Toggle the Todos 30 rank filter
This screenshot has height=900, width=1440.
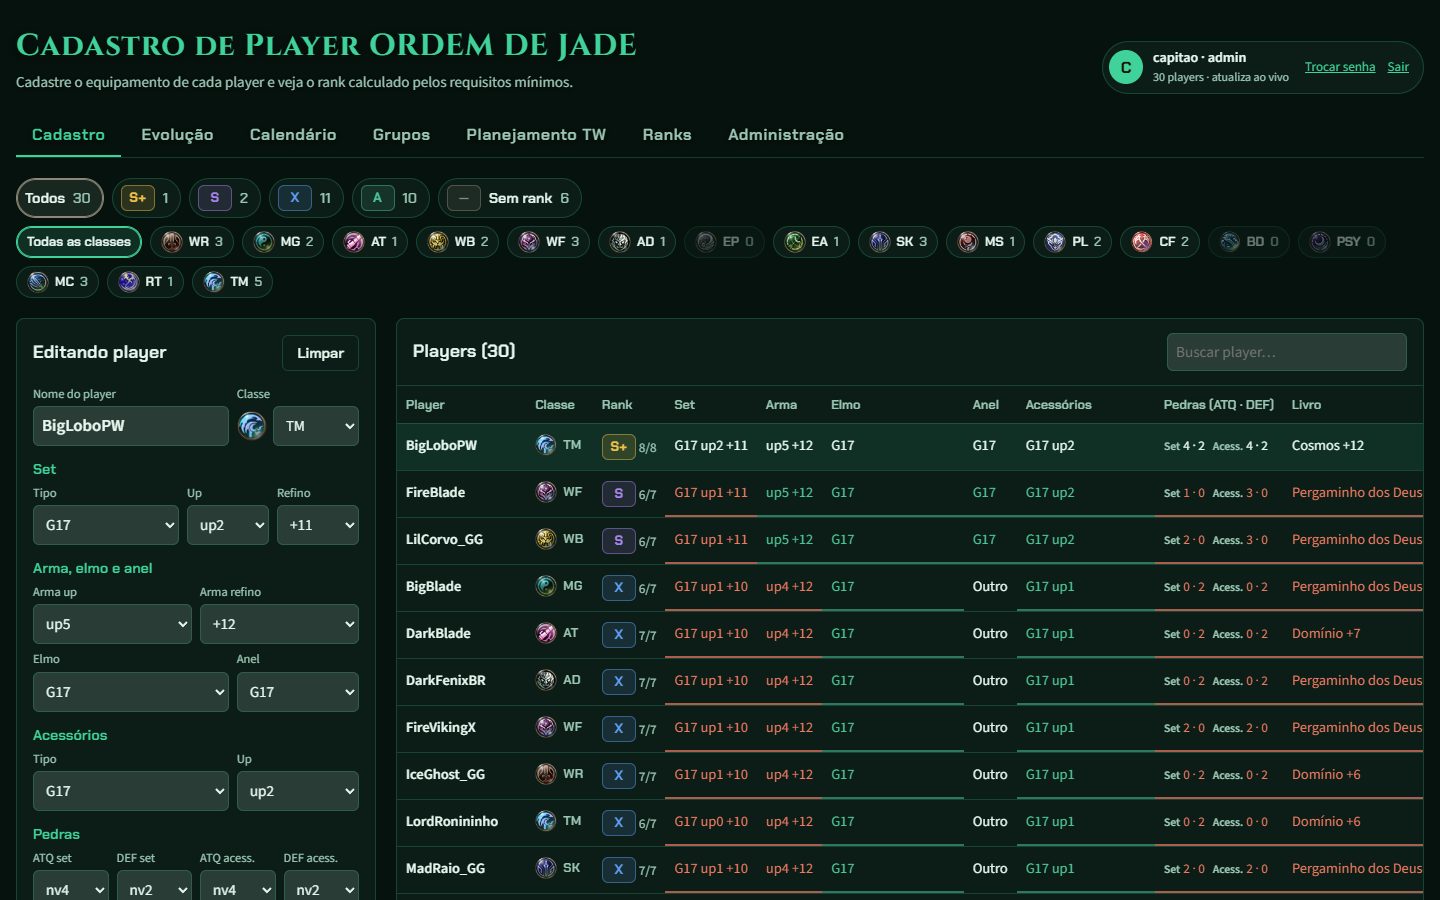pos(59,198)
